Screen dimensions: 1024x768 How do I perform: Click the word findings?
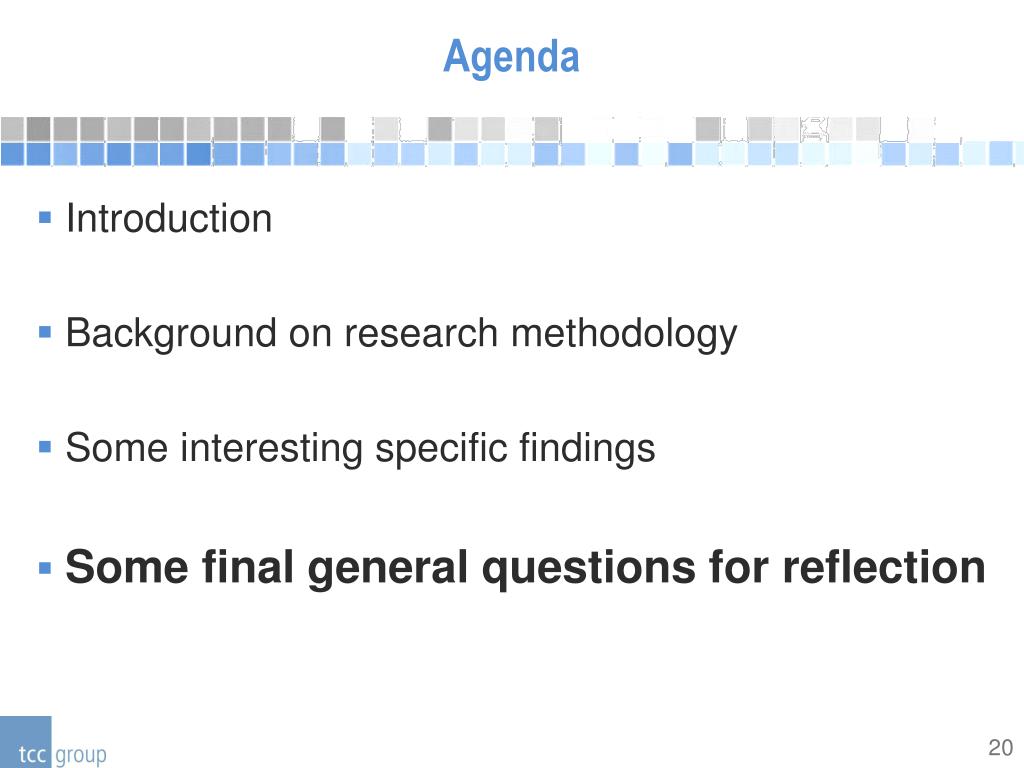[587, 449]
